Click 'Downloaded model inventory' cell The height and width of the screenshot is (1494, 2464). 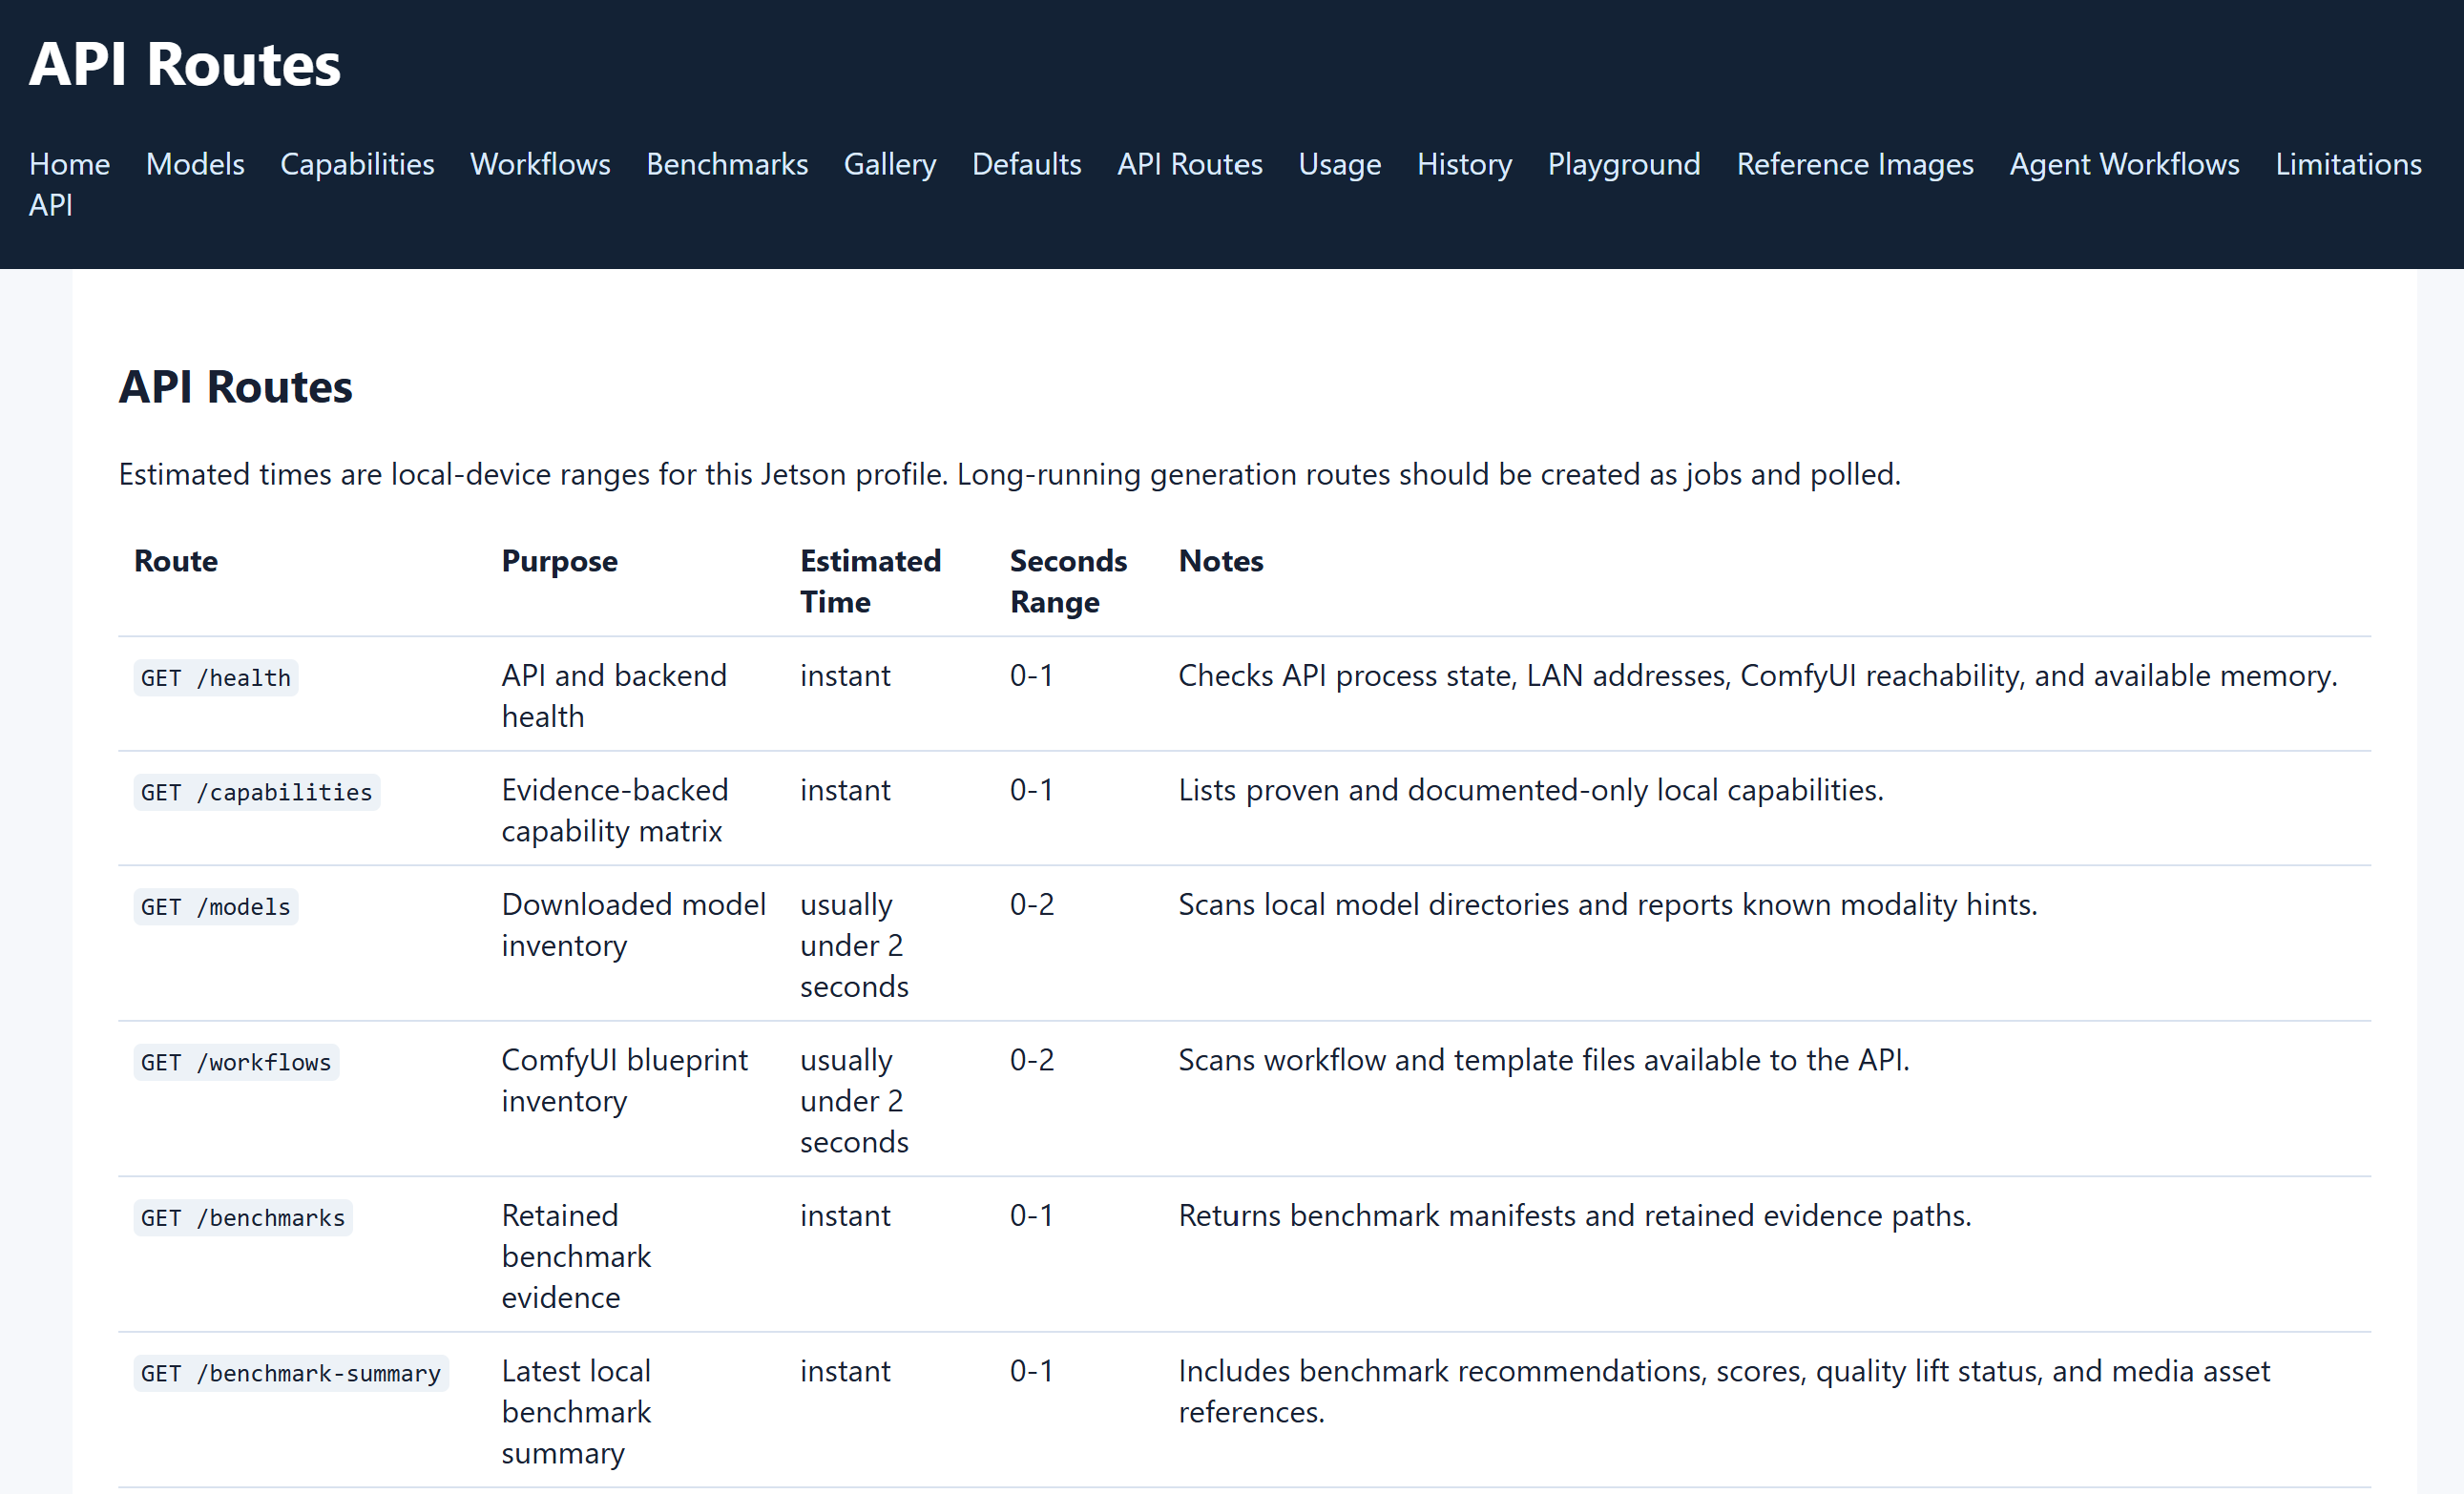634,925
